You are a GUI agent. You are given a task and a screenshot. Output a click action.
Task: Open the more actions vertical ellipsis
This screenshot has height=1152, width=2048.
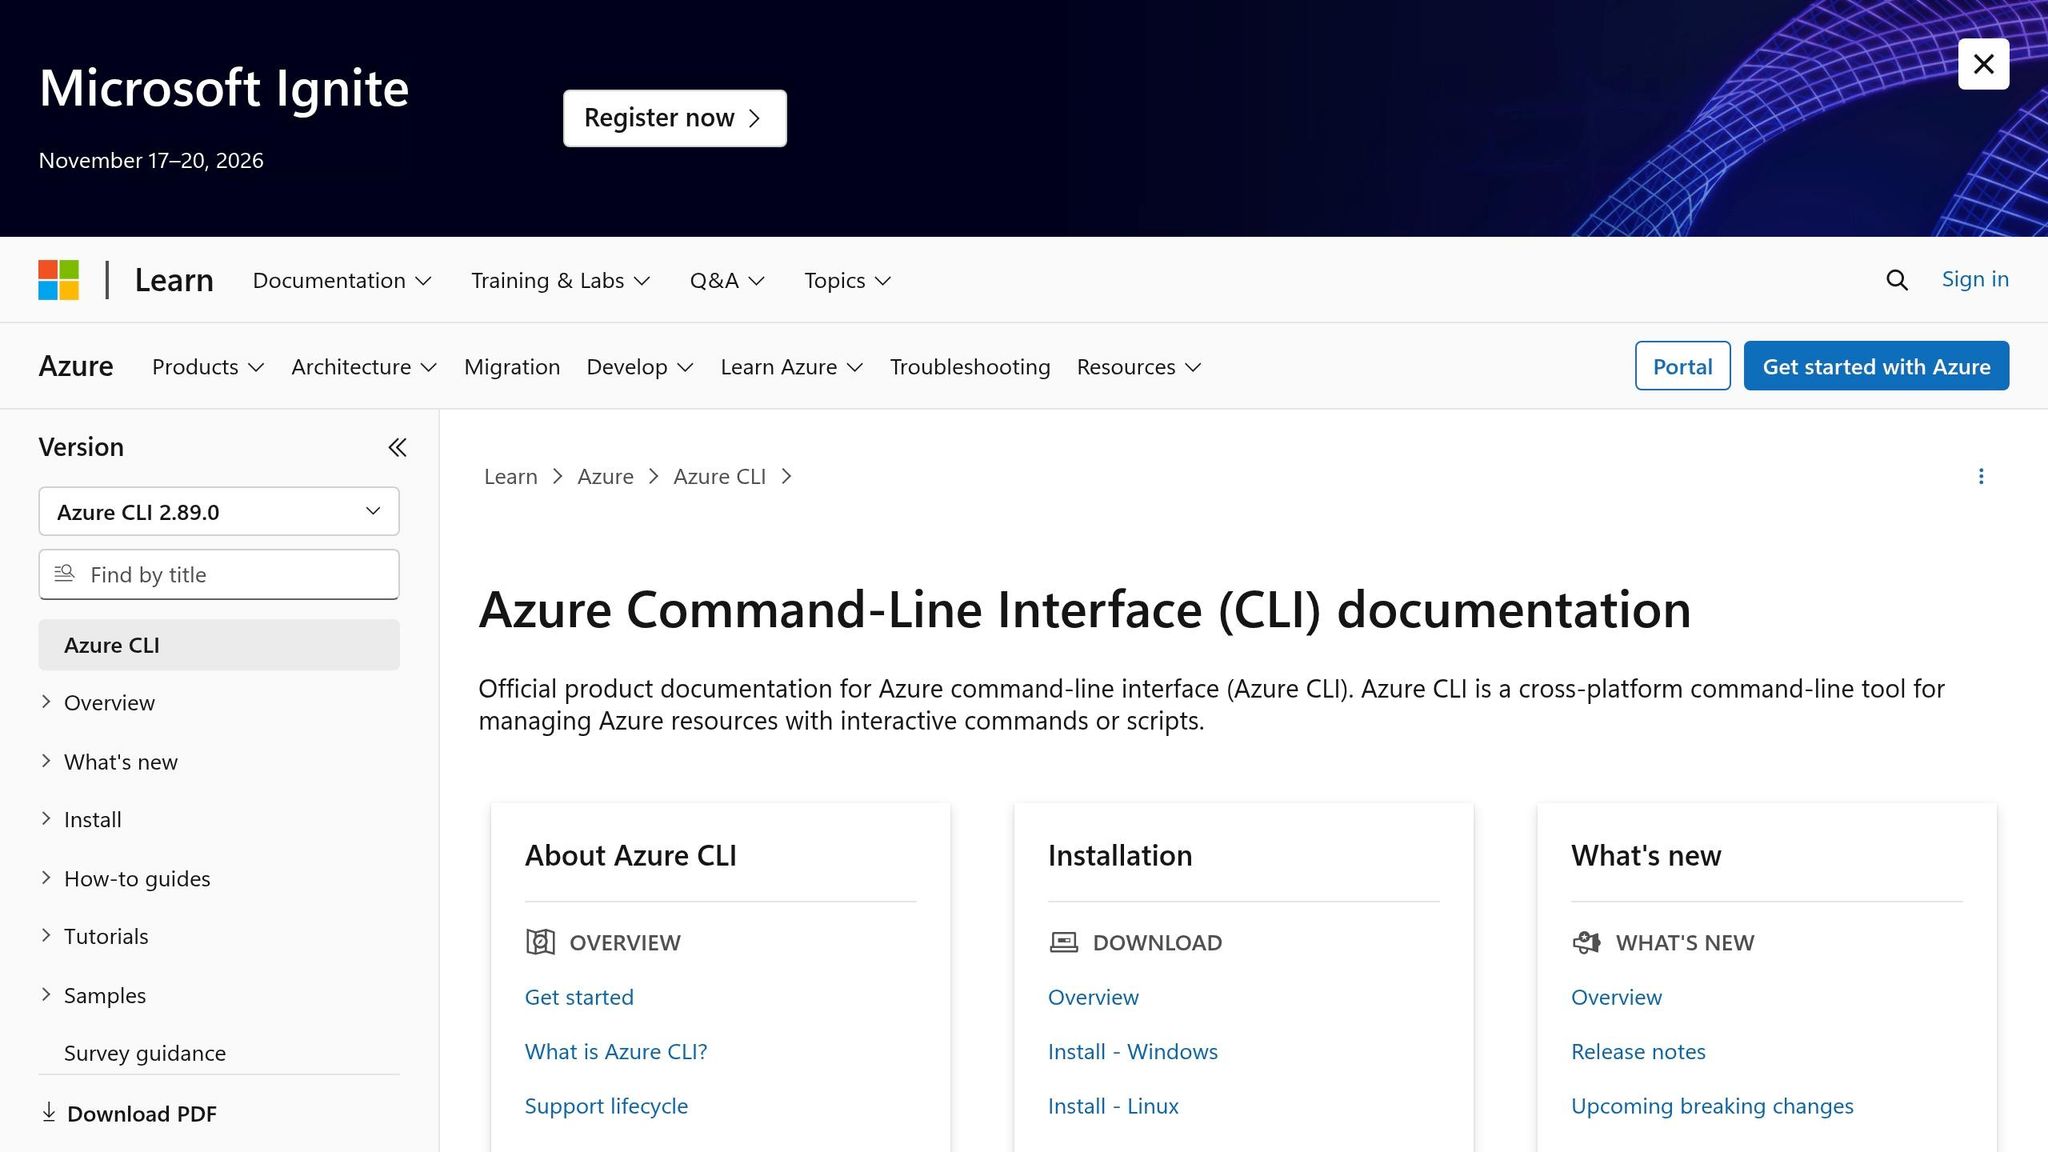(x=1980, y=476)
